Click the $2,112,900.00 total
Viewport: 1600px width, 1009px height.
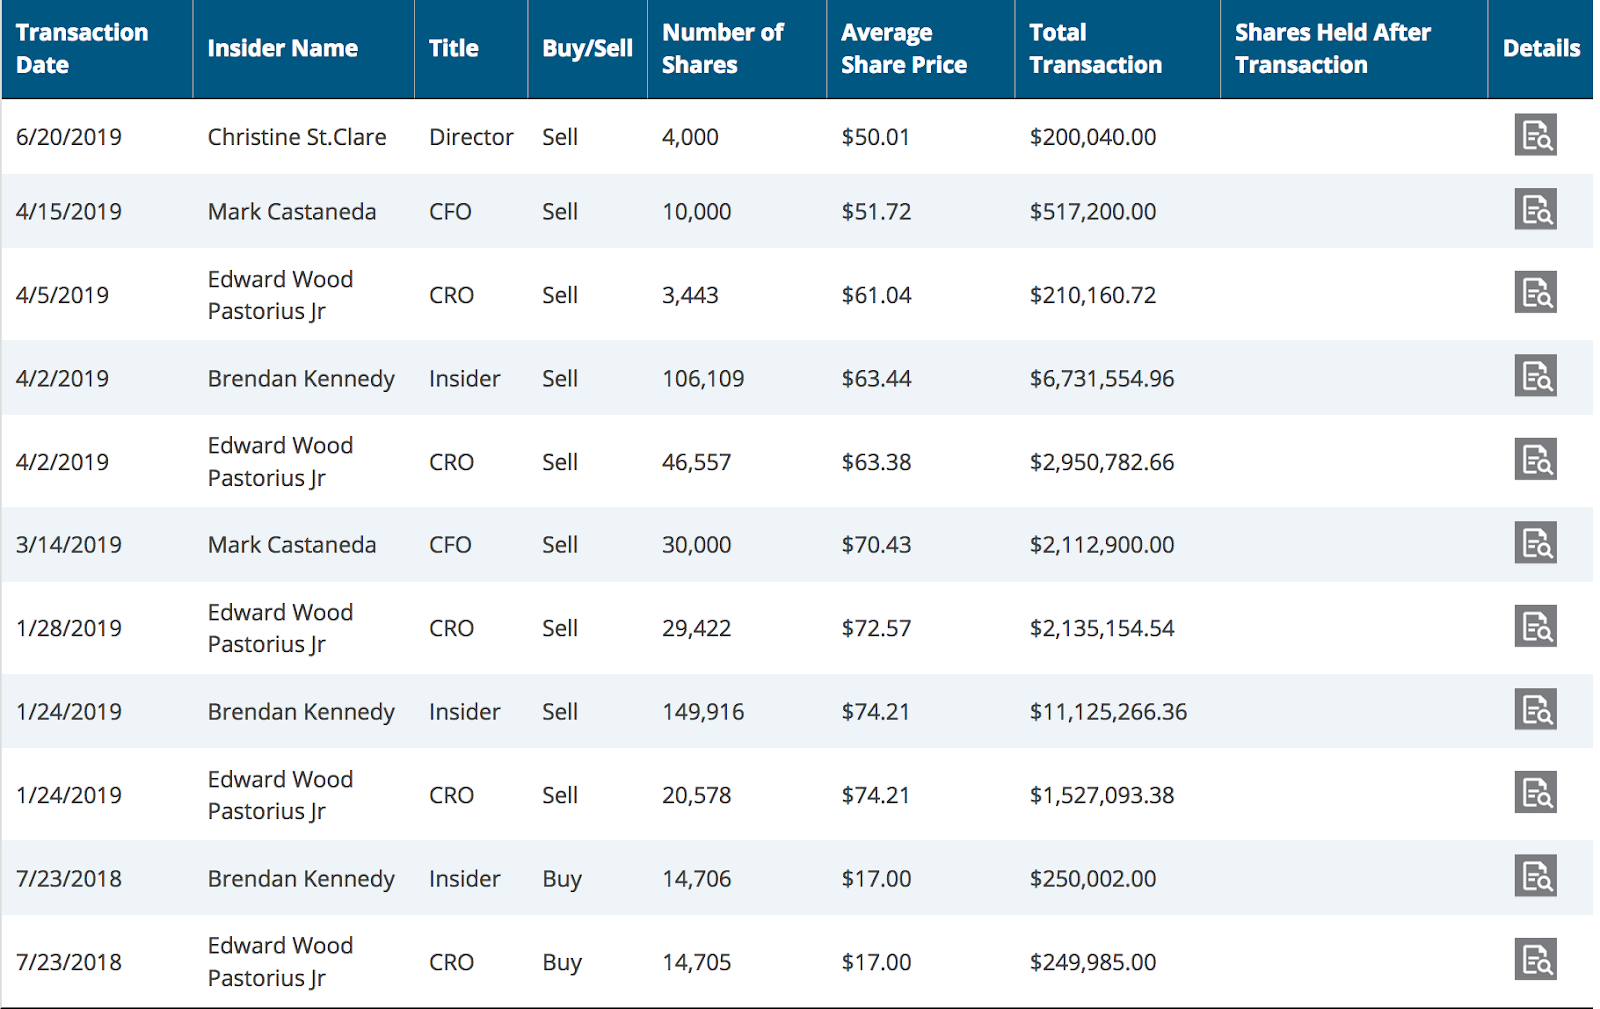pyautogui.click(x=1102, y=545)
